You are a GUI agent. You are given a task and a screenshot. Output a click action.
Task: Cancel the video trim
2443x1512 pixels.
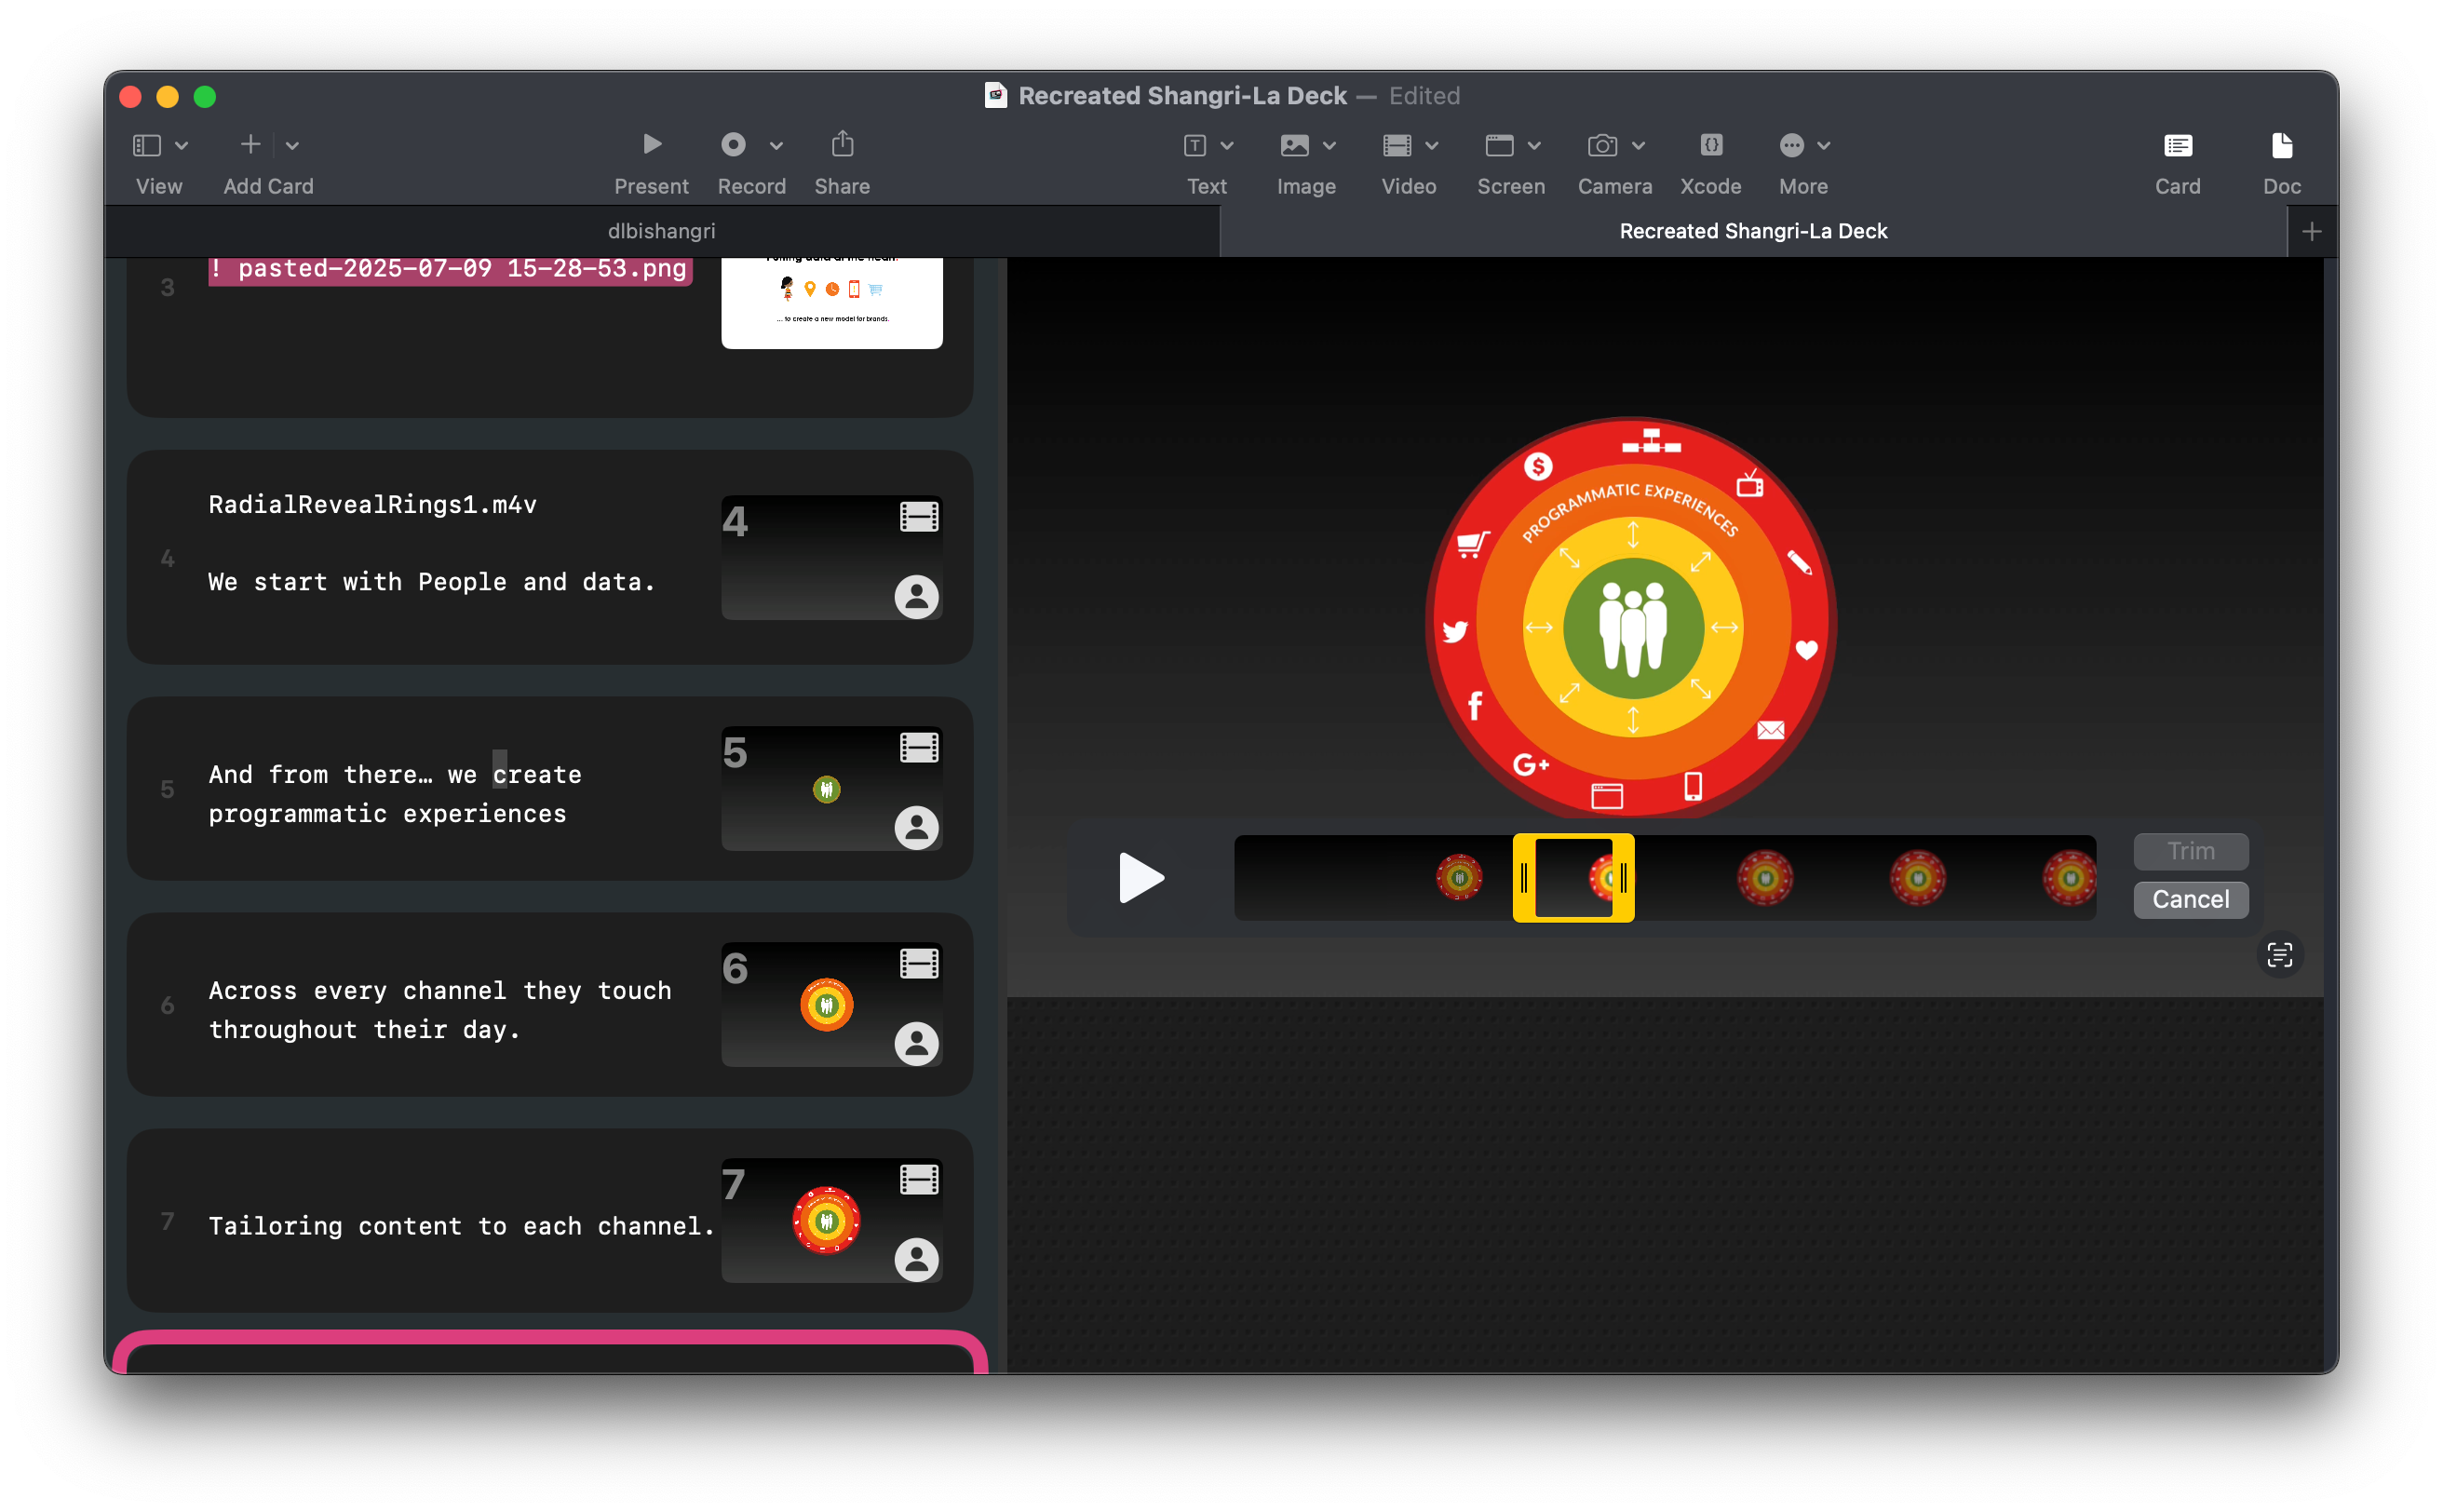[x=2190, y=899]
